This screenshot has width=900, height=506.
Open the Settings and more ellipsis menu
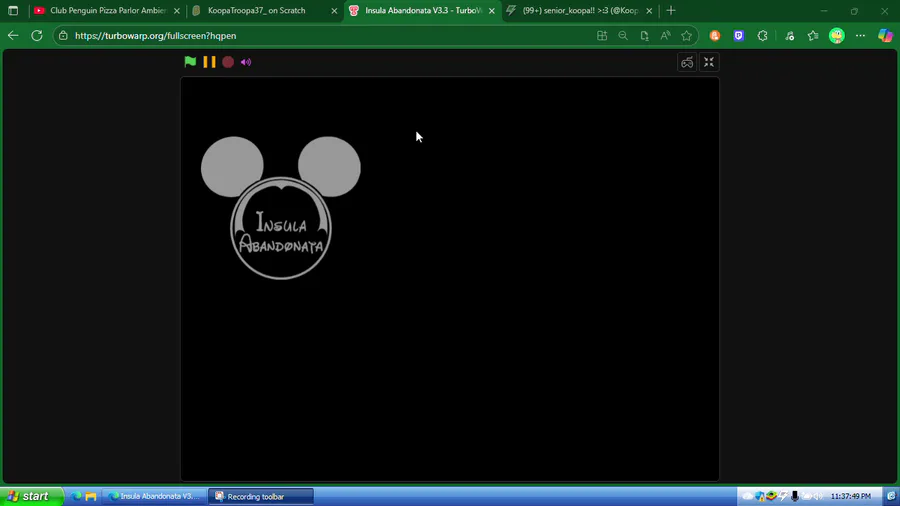860,36
